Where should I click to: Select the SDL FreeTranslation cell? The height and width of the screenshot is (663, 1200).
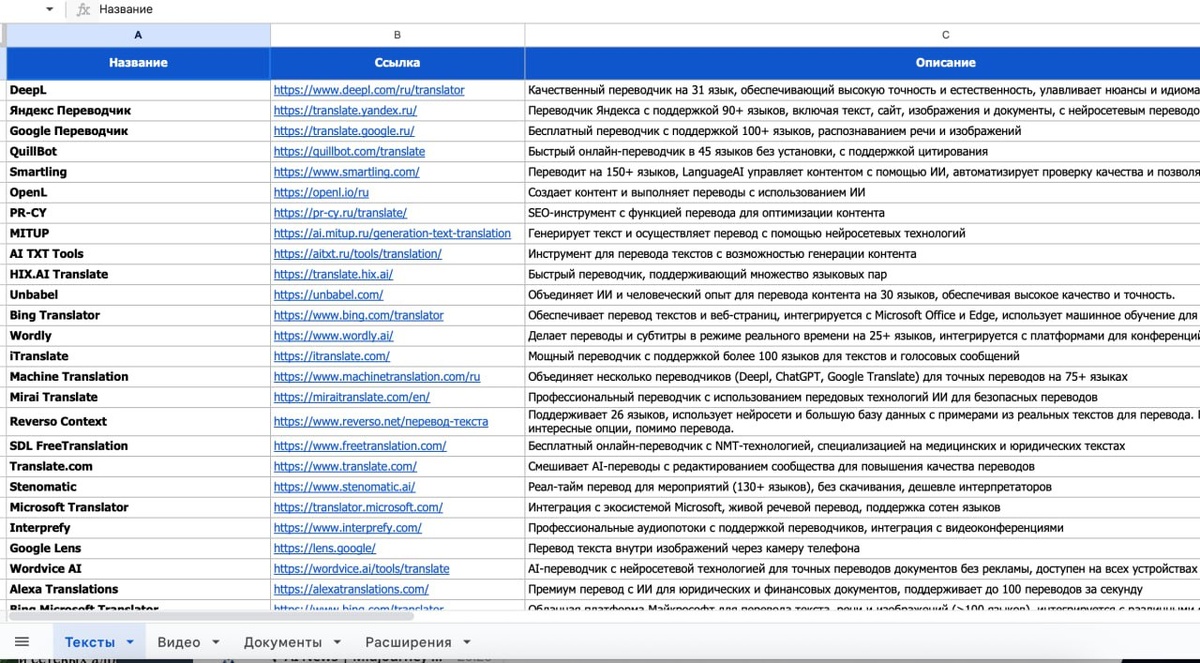pos(138,446)
